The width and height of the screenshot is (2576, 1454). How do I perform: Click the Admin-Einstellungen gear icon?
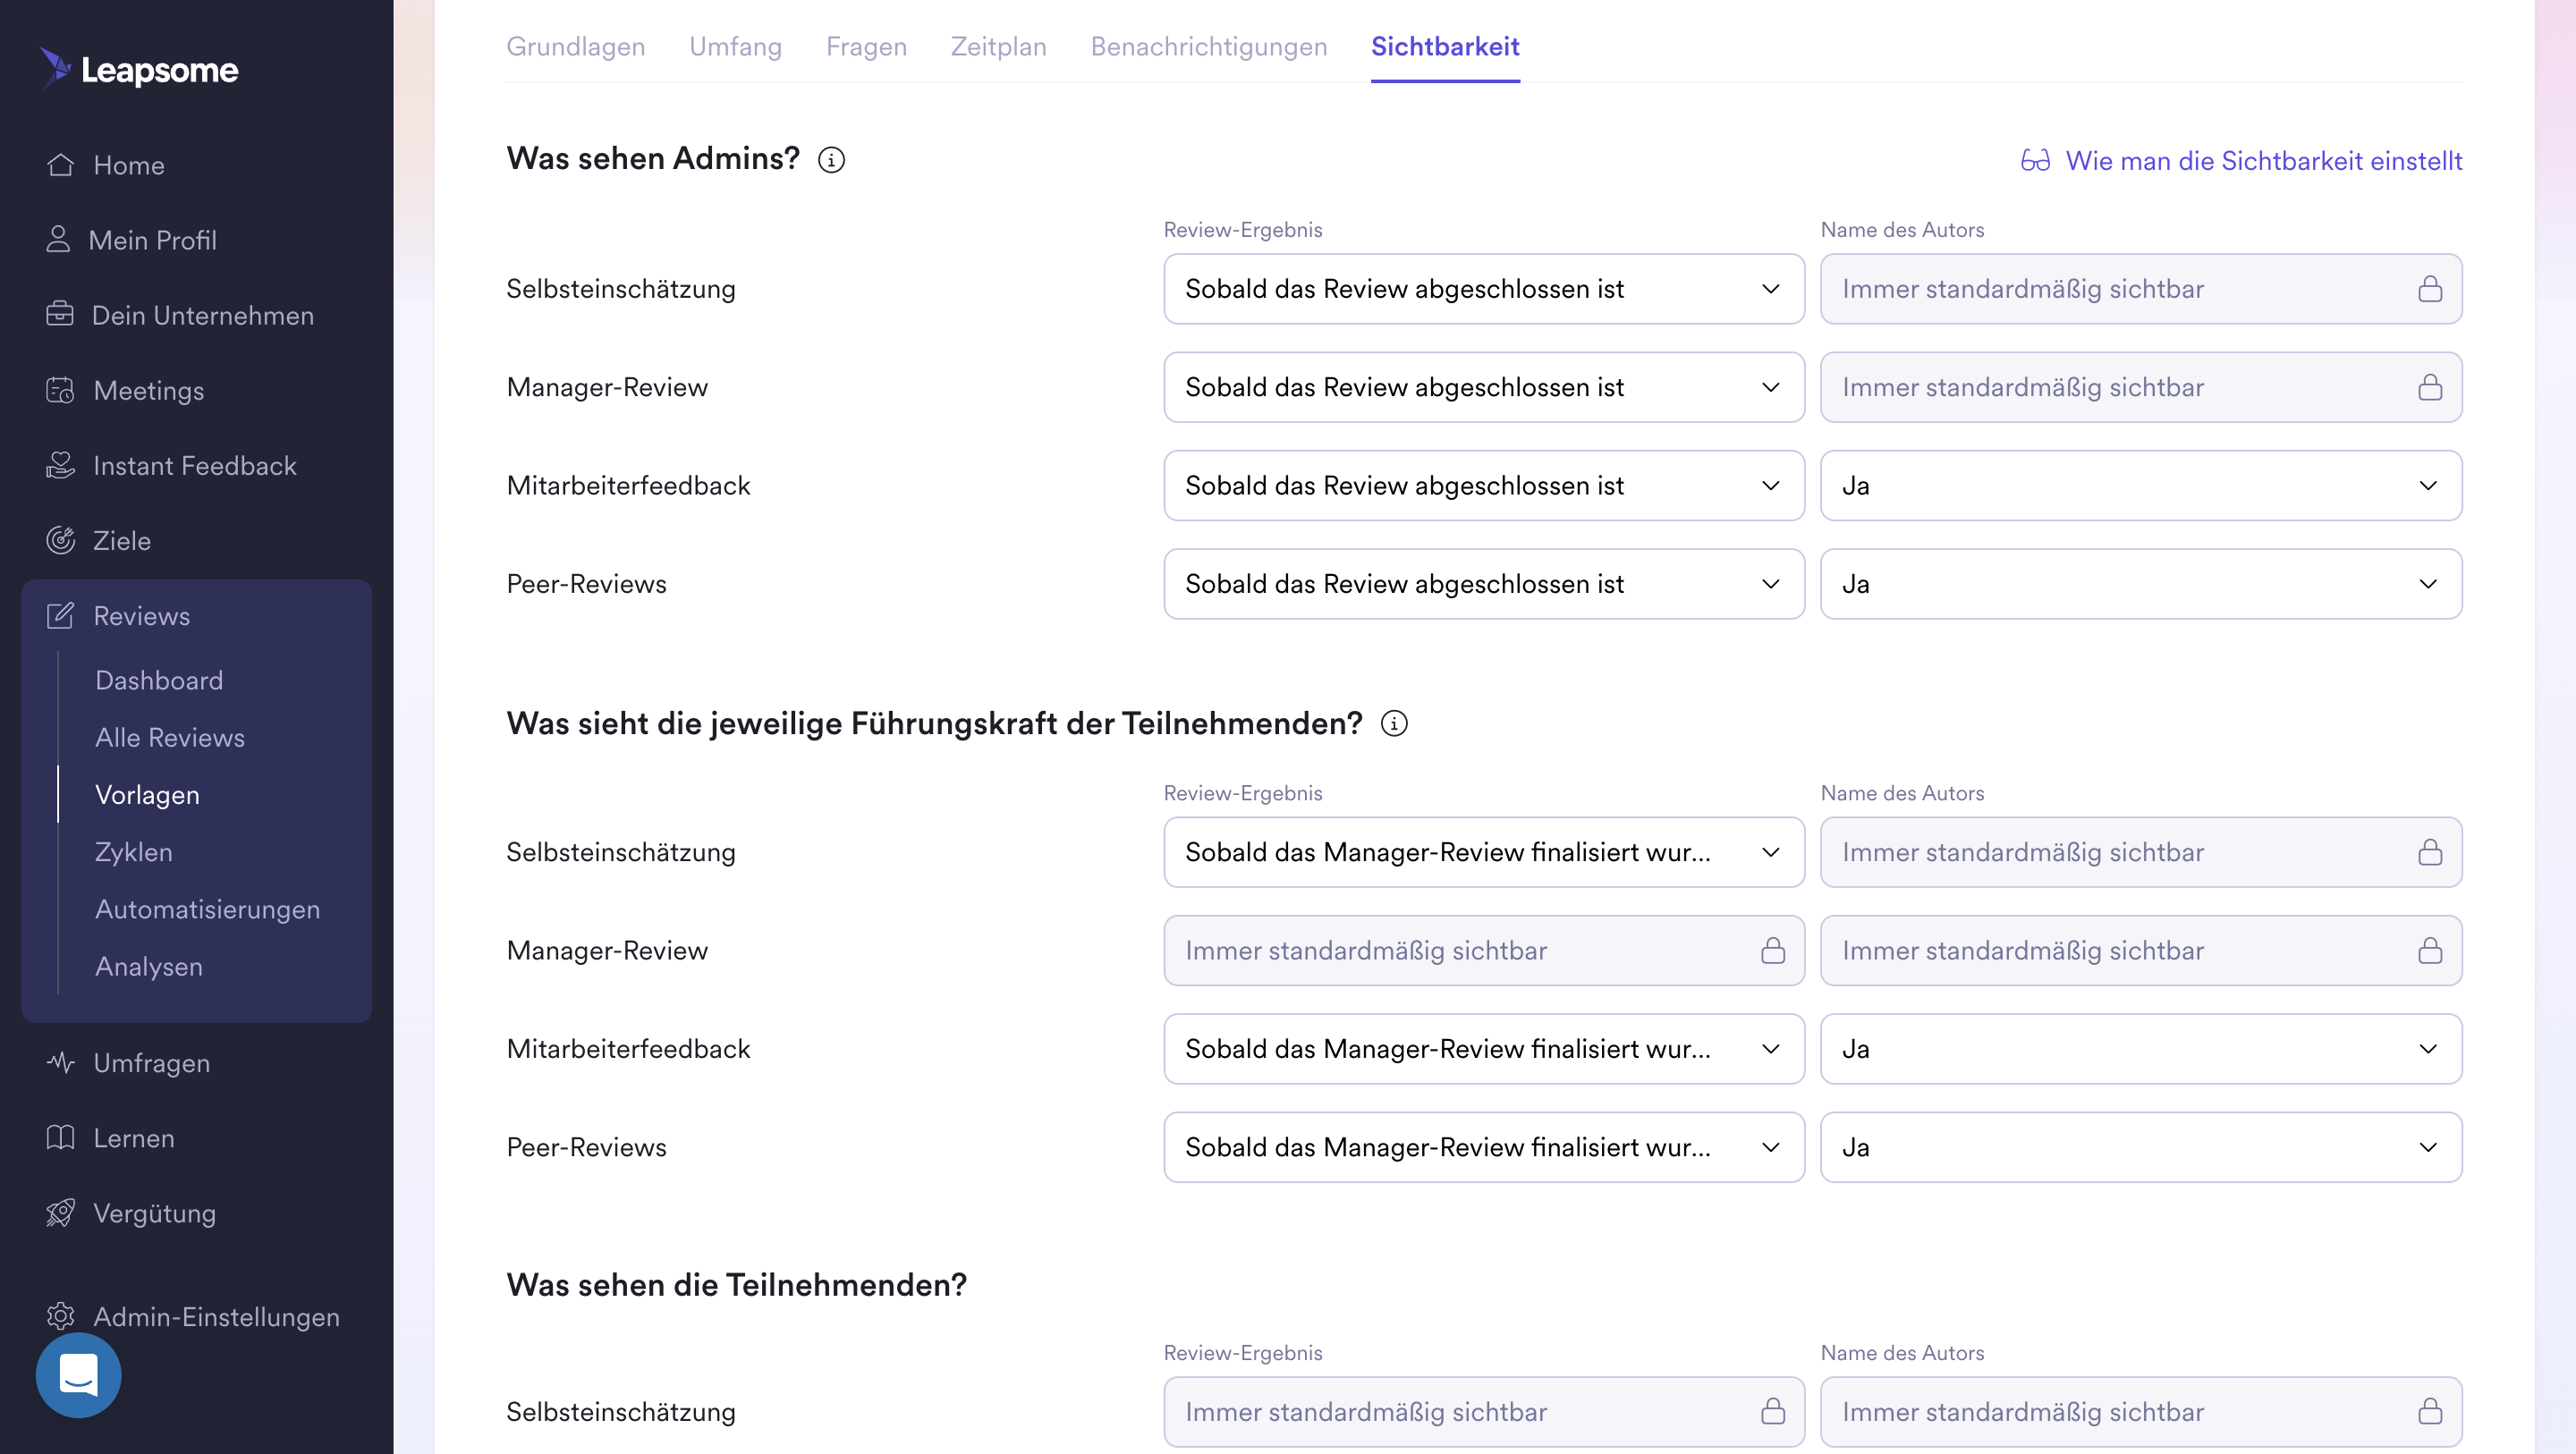60,1316
